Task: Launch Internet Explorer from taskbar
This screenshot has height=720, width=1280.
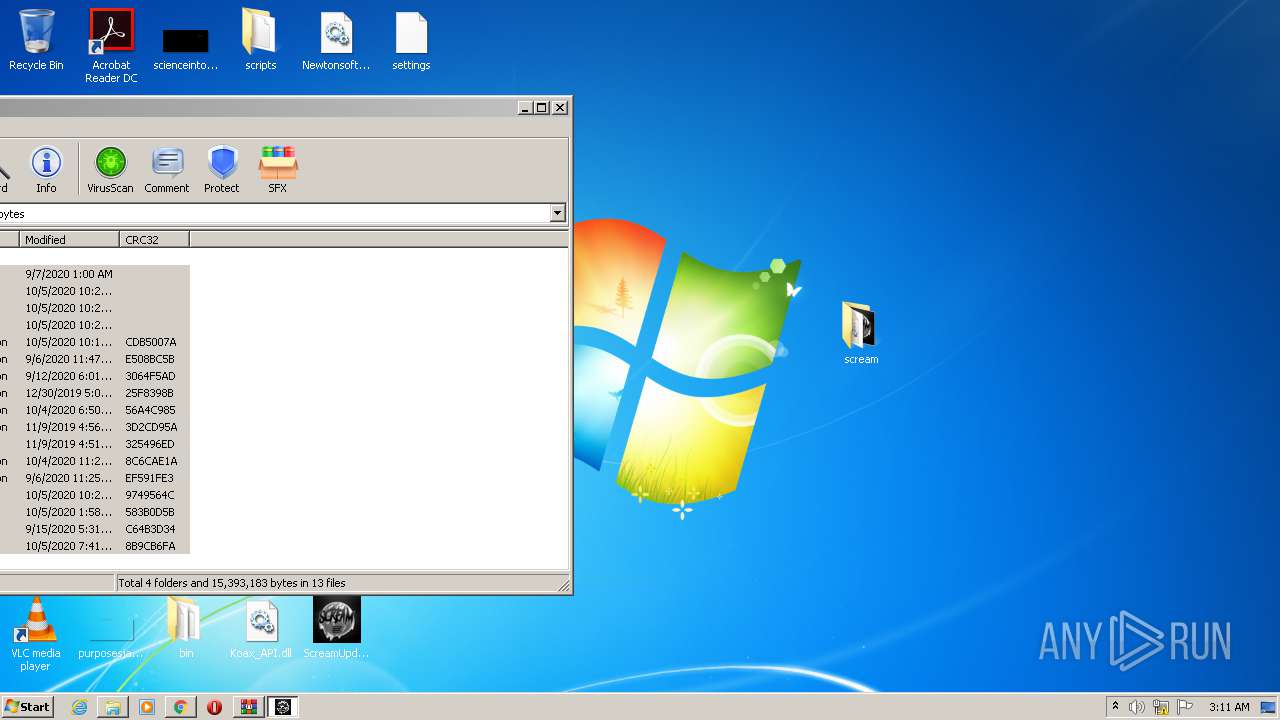Action: click(x=79, y=707)
